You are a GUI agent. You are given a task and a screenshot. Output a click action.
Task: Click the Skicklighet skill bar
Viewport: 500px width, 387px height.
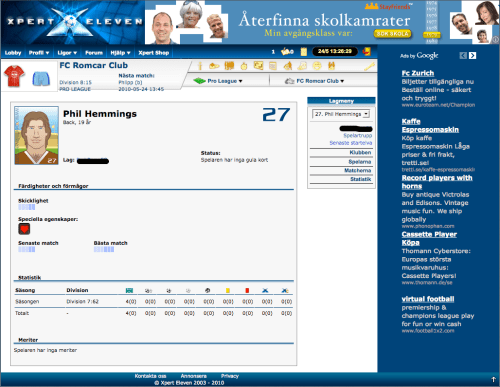click(27, 207)
